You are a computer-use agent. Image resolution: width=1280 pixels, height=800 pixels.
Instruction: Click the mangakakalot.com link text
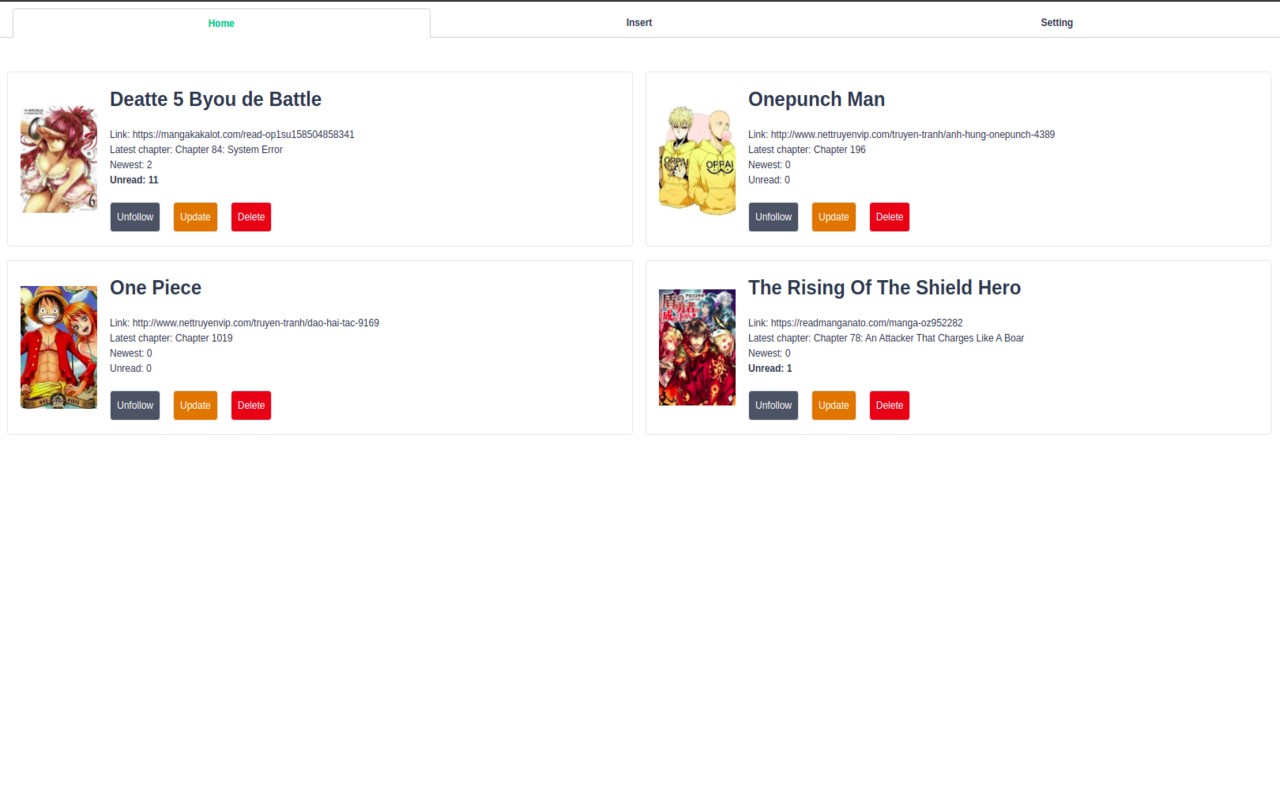243,134
